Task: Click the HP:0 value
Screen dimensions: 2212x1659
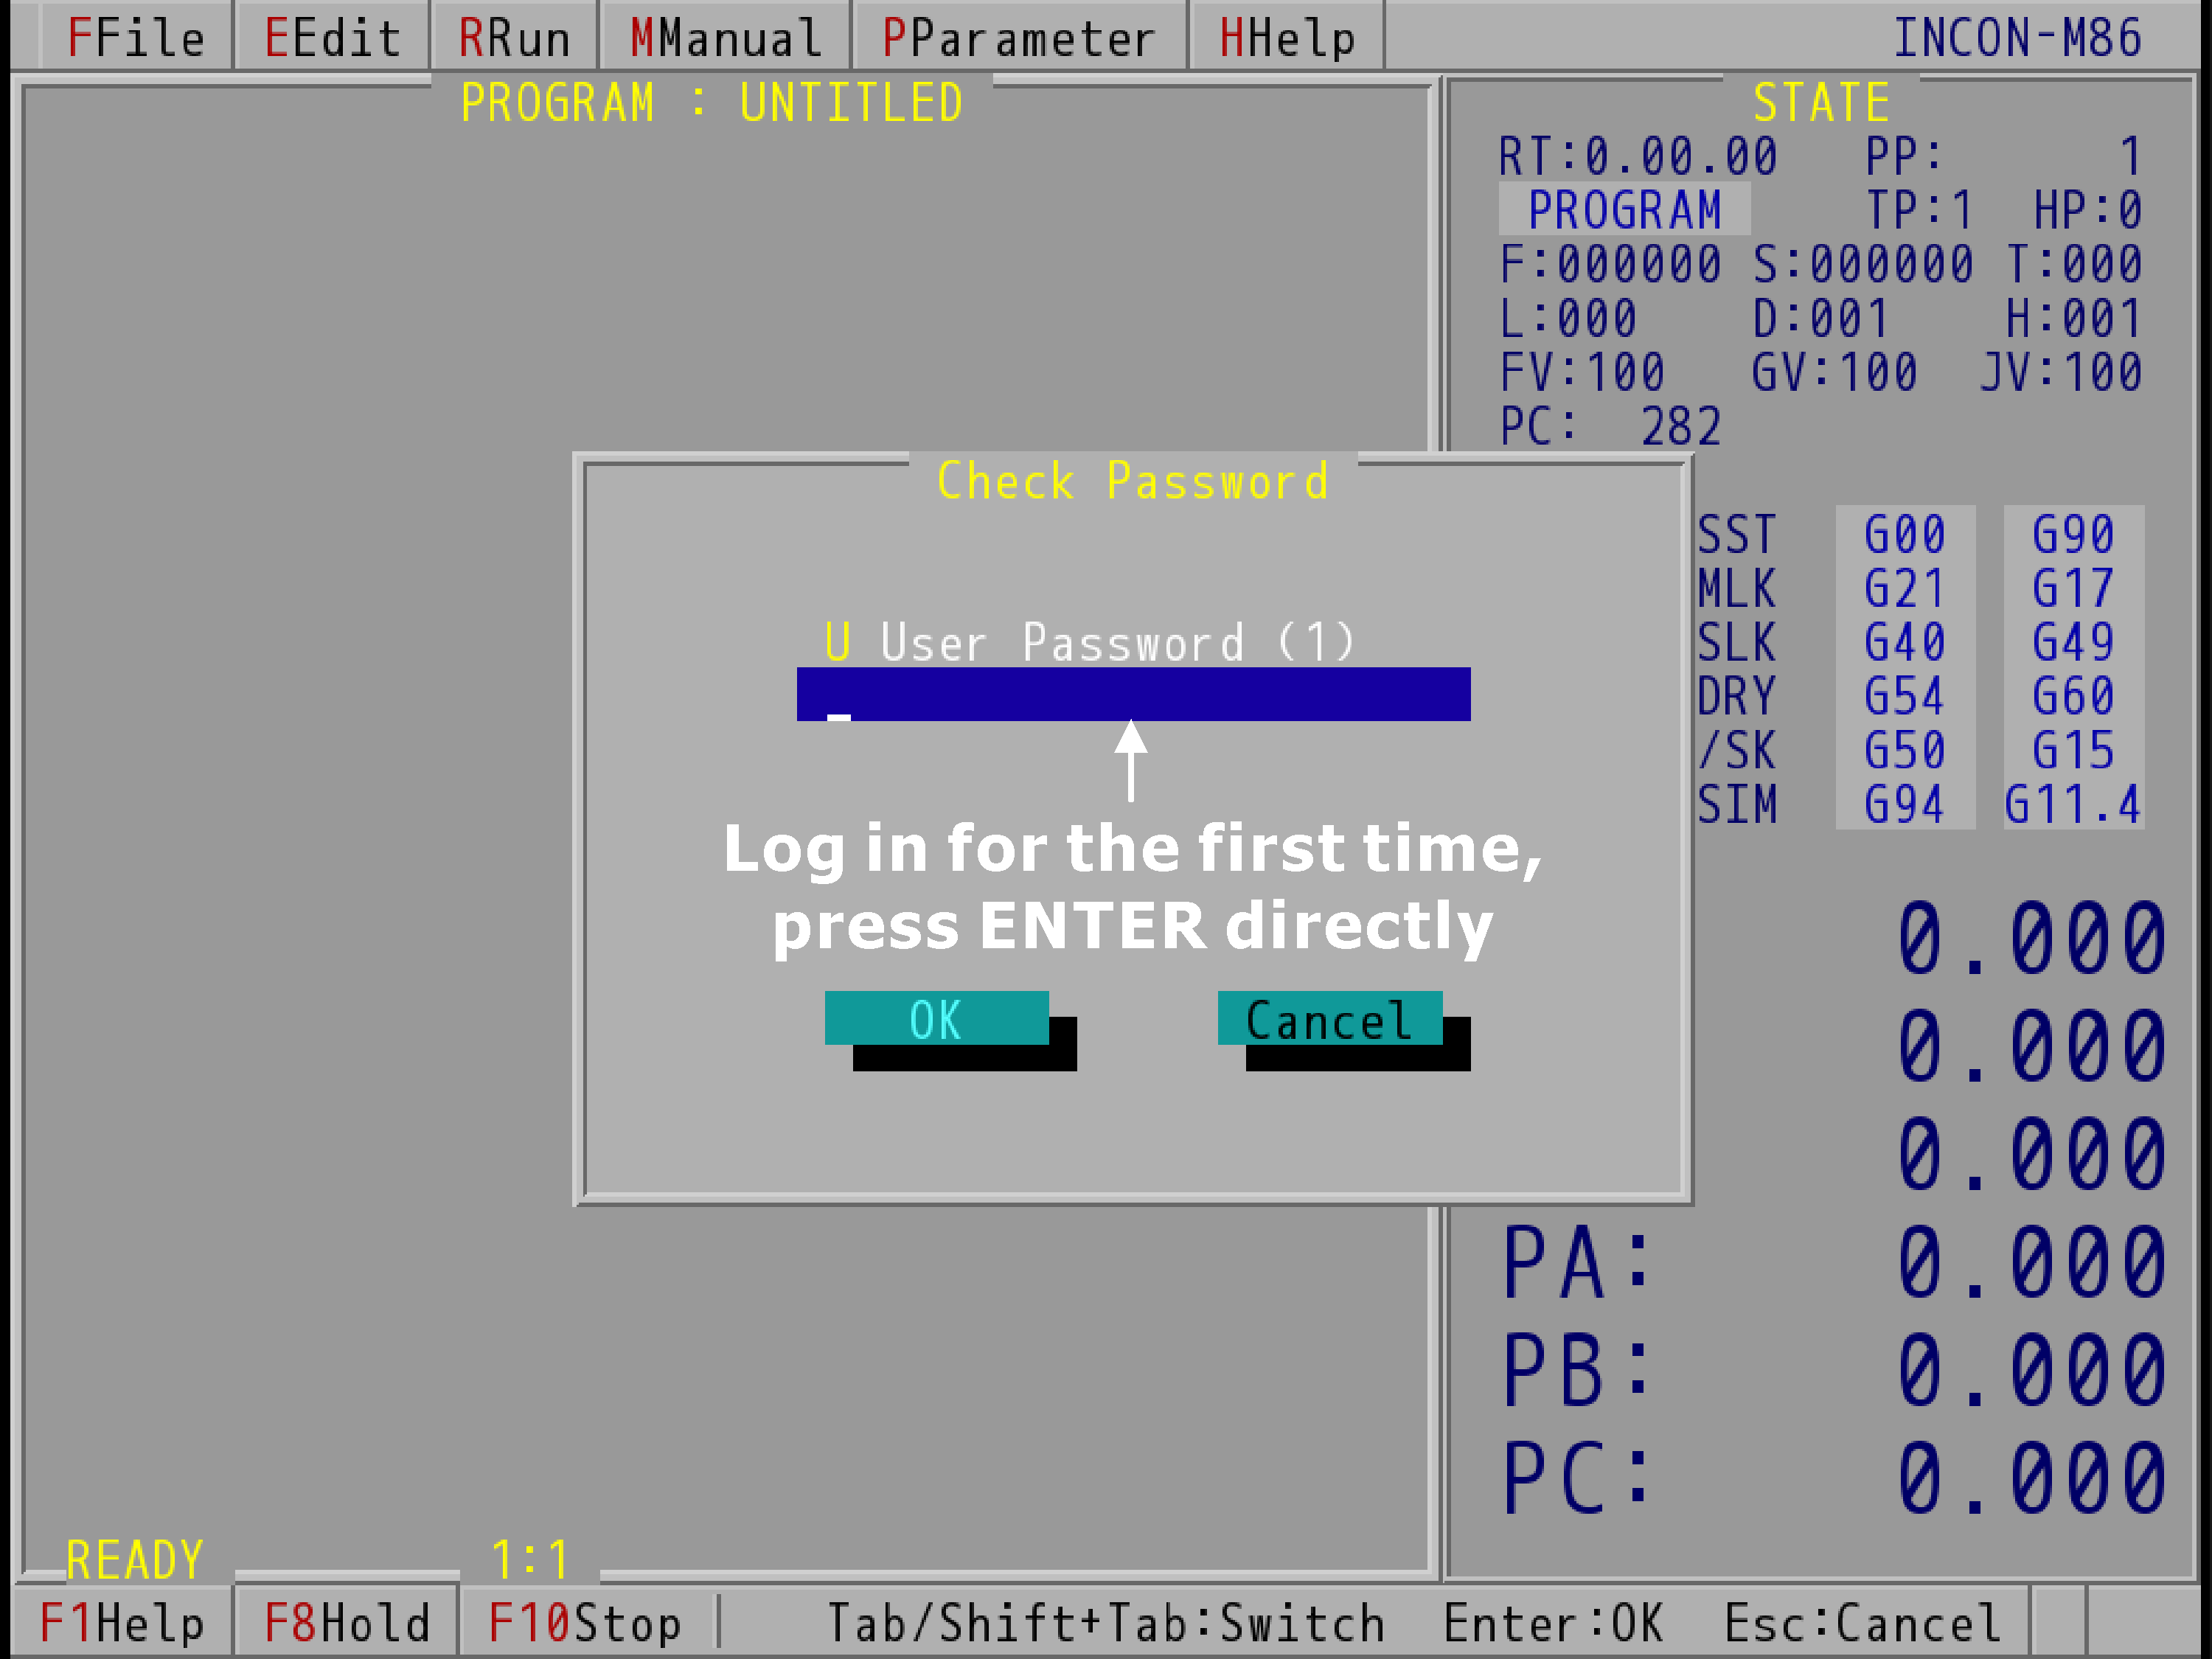Action: tap(2088, 210)
